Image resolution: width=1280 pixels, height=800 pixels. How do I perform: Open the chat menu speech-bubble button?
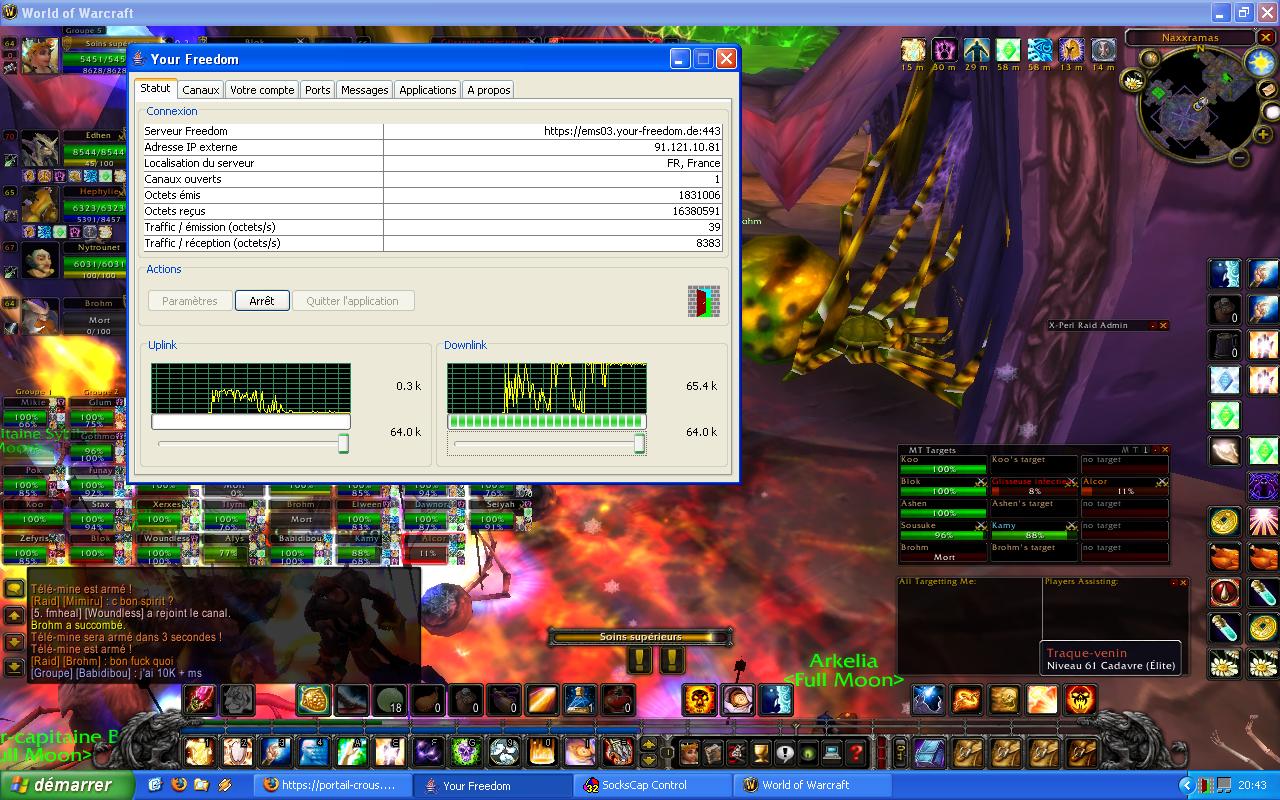(14, 589)
